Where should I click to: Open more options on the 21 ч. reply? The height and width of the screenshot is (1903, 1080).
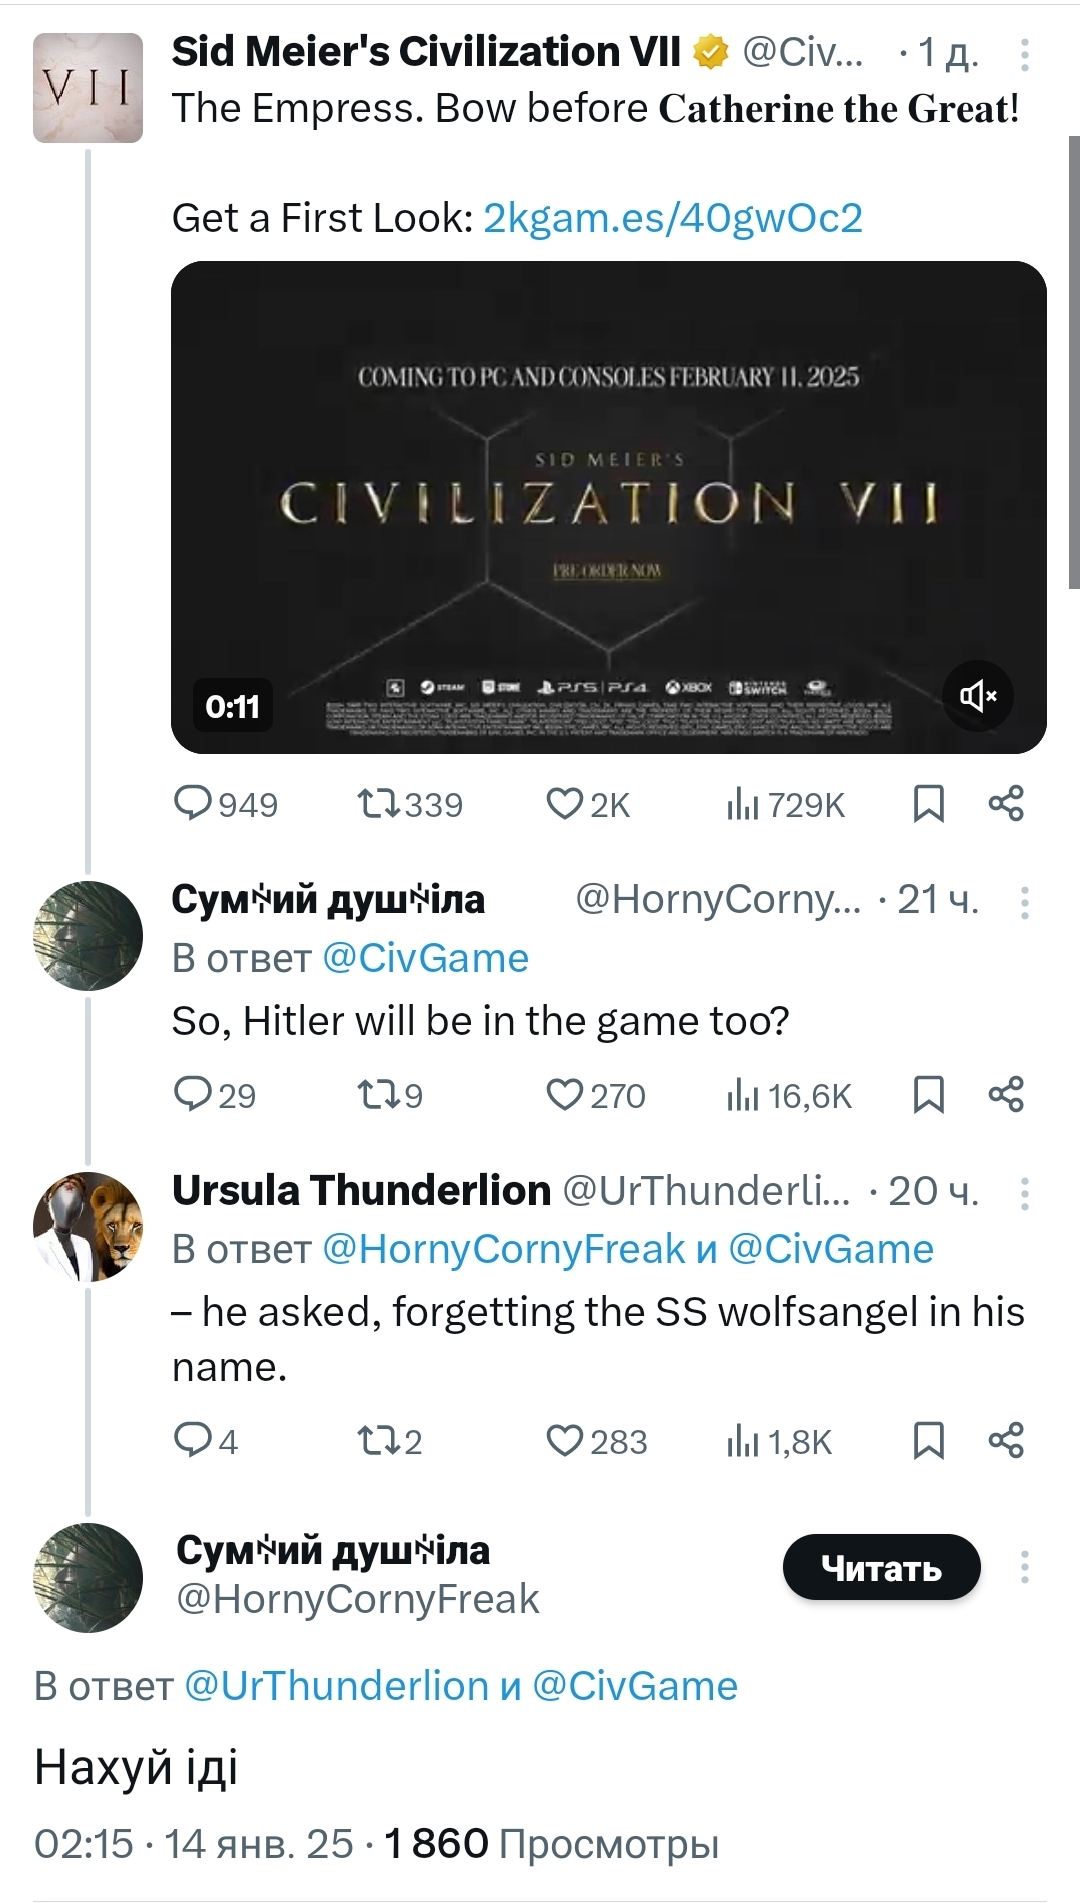coord(1025,902)
